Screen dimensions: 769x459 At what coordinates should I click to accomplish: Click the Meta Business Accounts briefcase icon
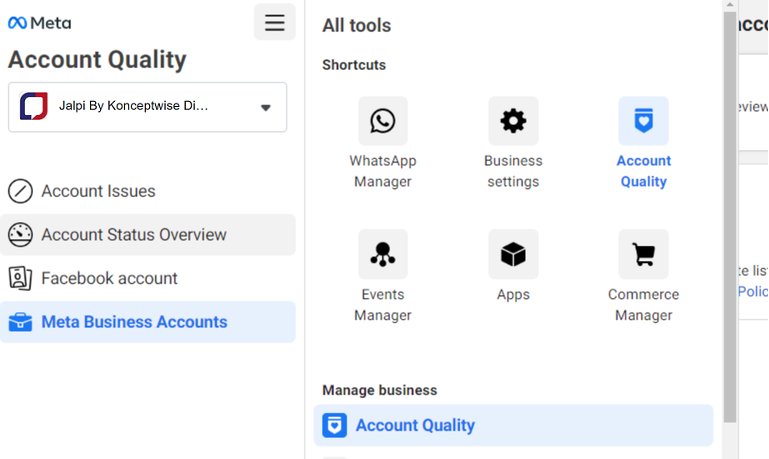point(20,322)
